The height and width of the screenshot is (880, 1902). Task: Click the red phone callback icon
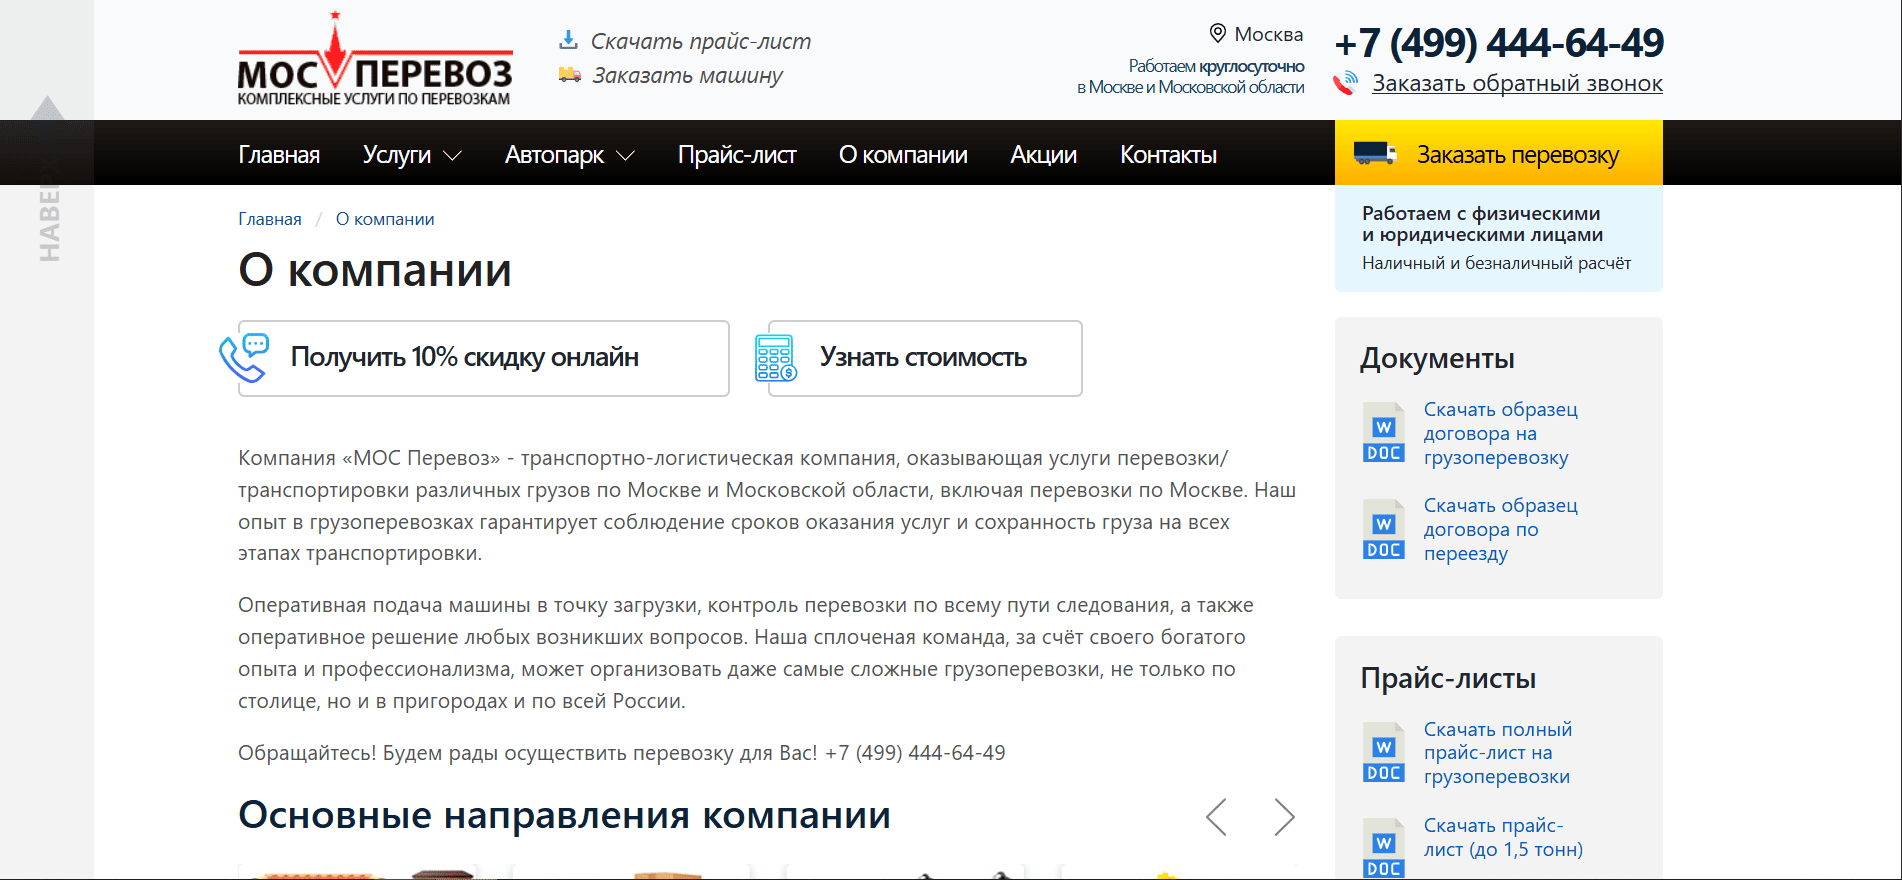click(1346, 84)
